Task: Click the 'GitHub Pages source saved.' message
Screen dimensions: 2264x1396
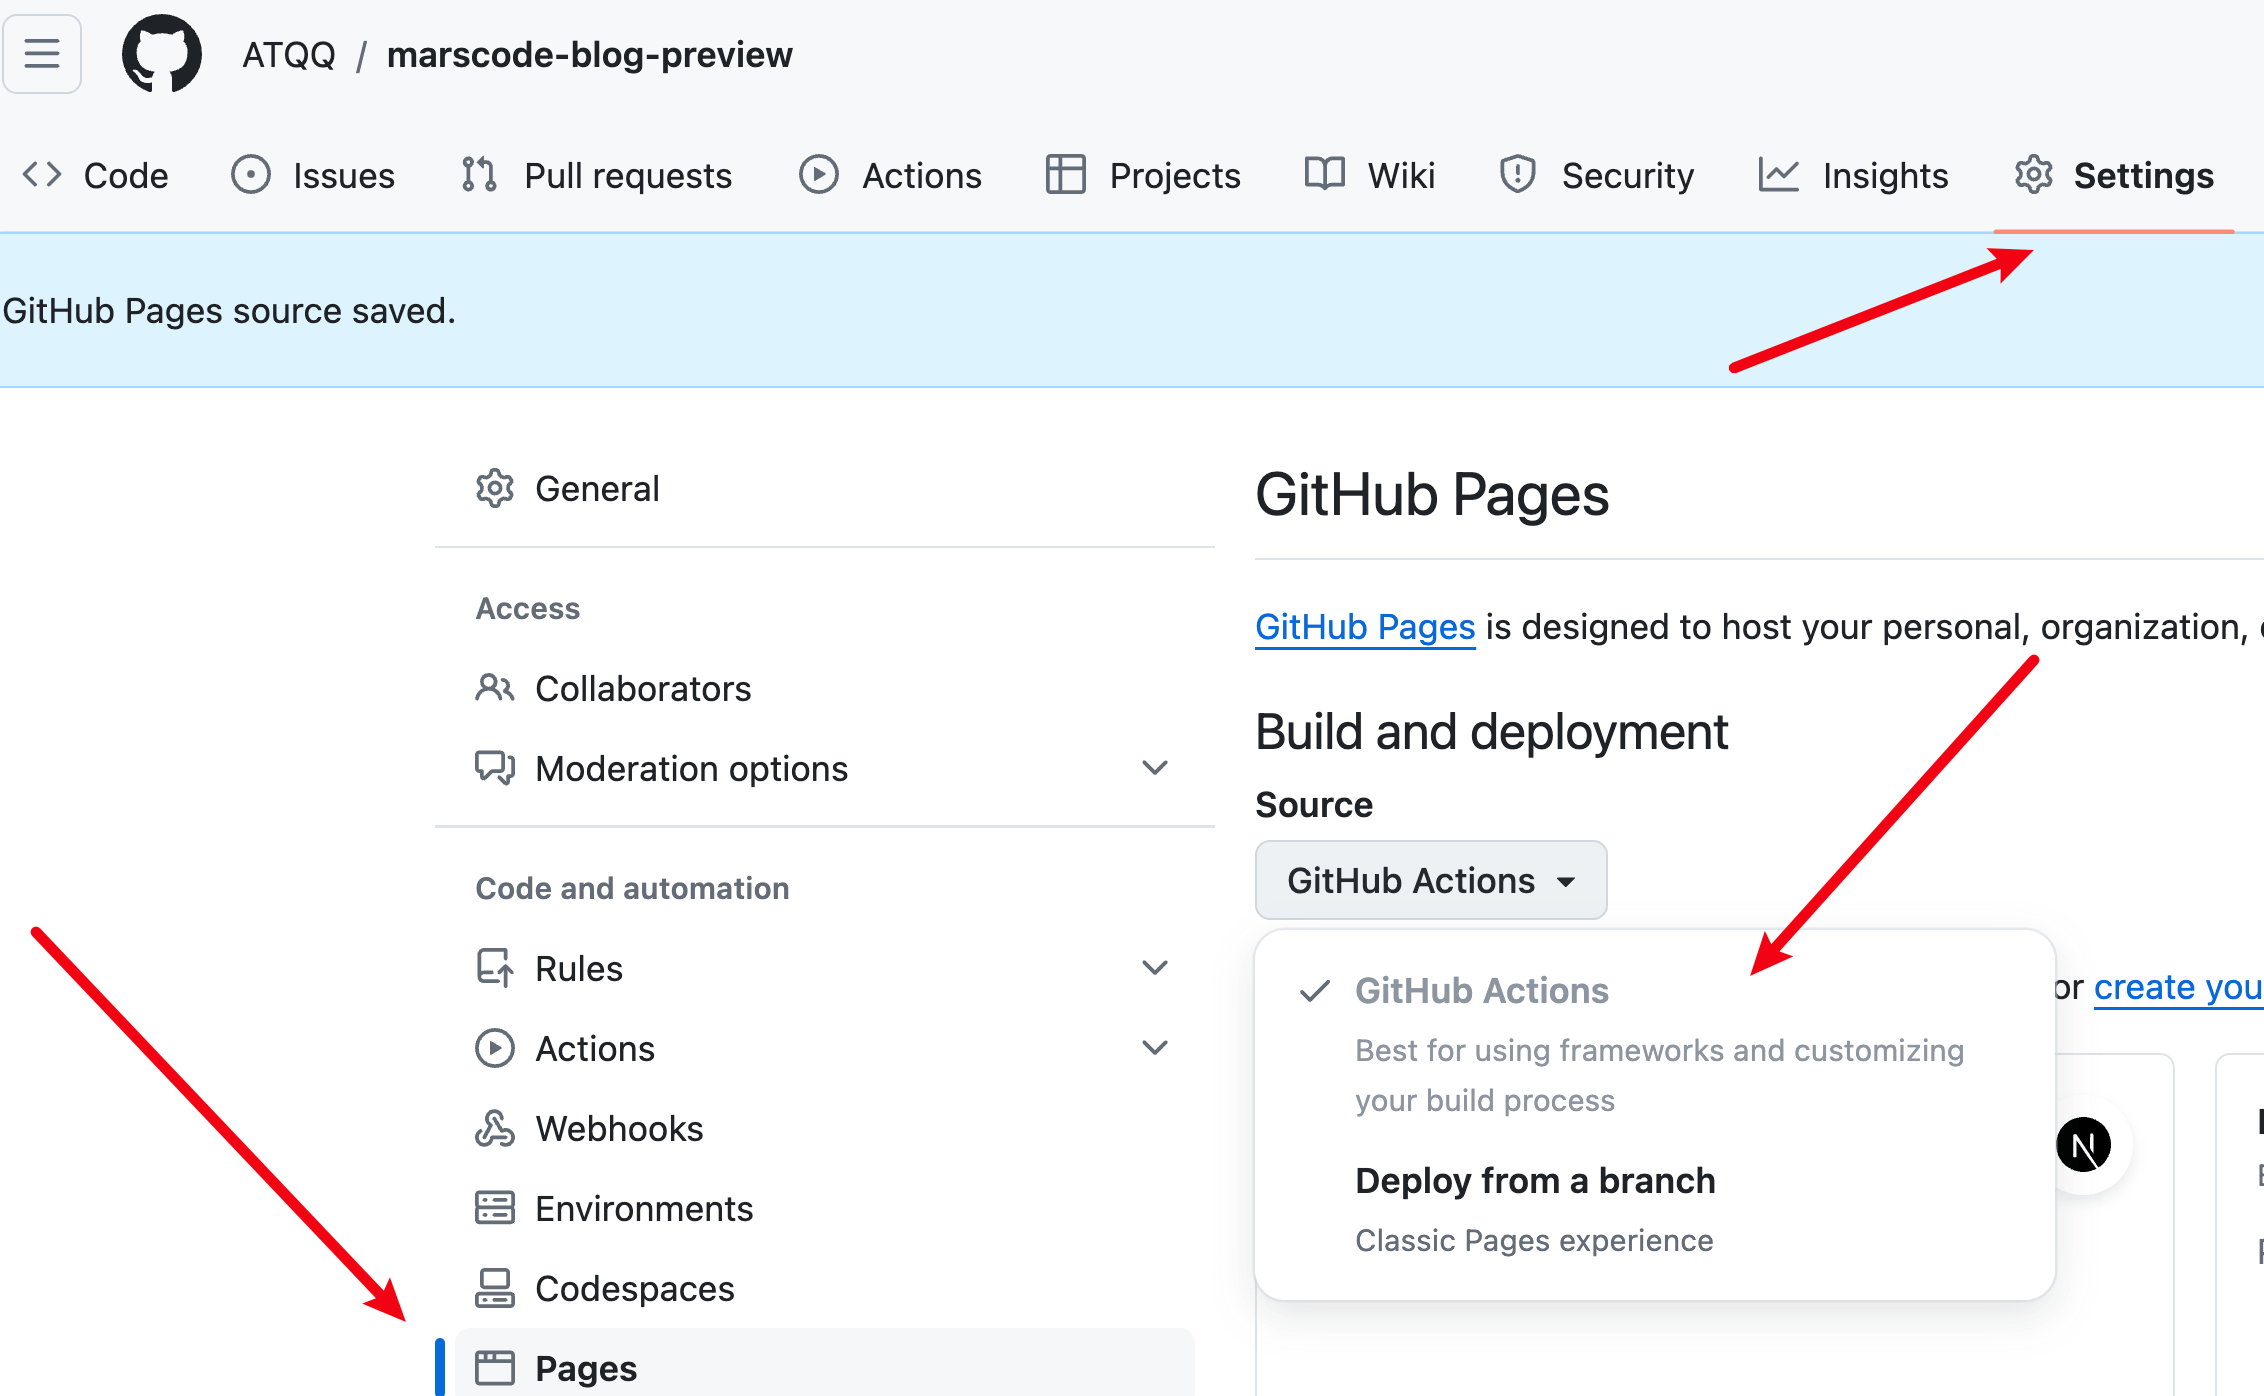Action: pyautogui.click(x=229, y=311)
